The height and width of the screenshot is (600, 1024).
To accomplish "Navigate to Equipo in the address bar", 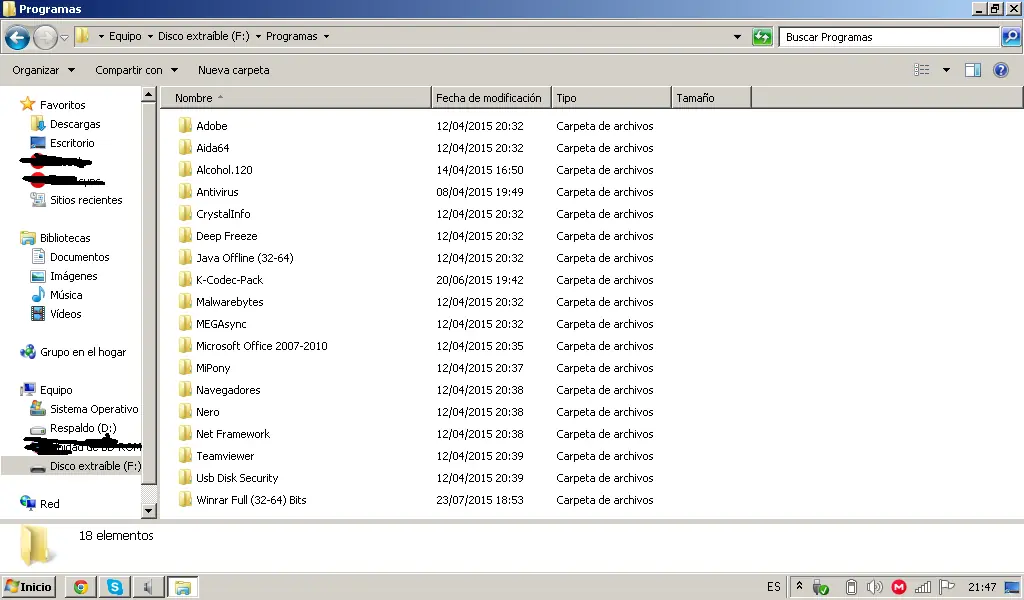I will [x=125, y=37].
